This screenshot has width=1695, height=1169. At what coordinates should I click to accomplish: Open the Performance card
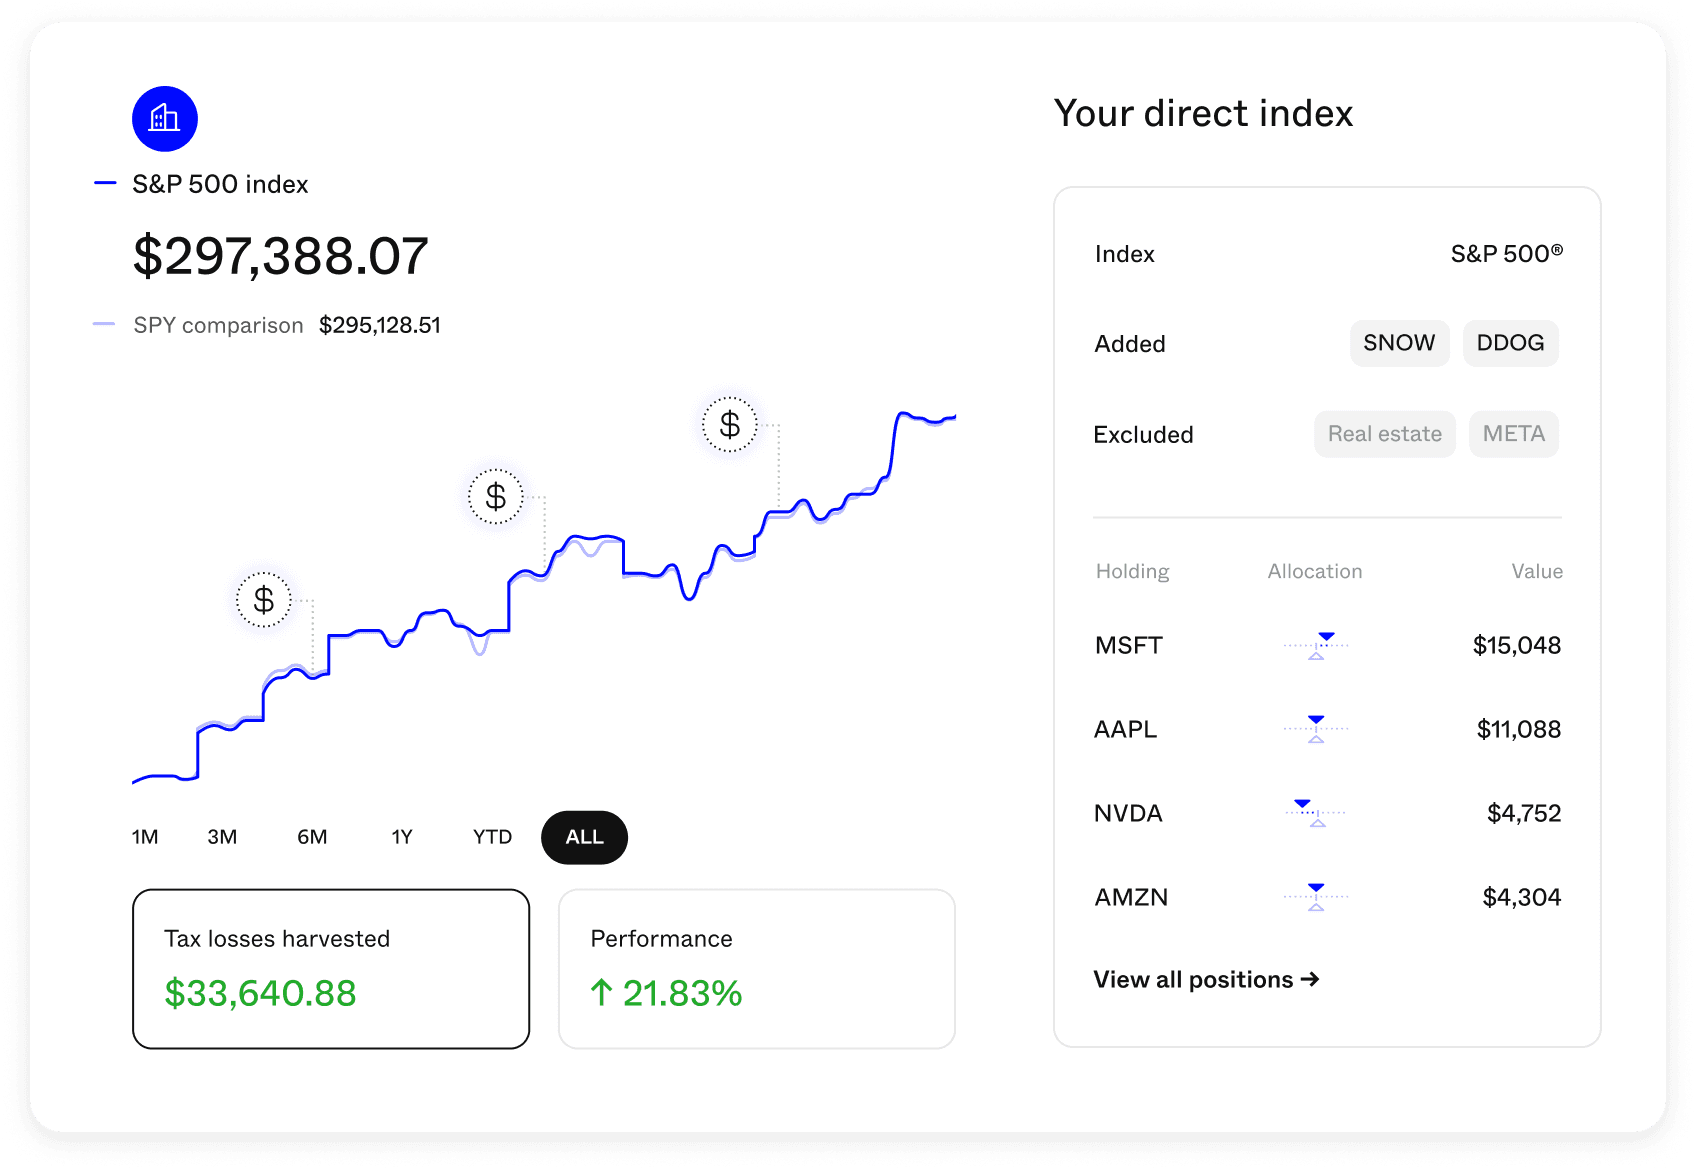click(x=757, y=969)
